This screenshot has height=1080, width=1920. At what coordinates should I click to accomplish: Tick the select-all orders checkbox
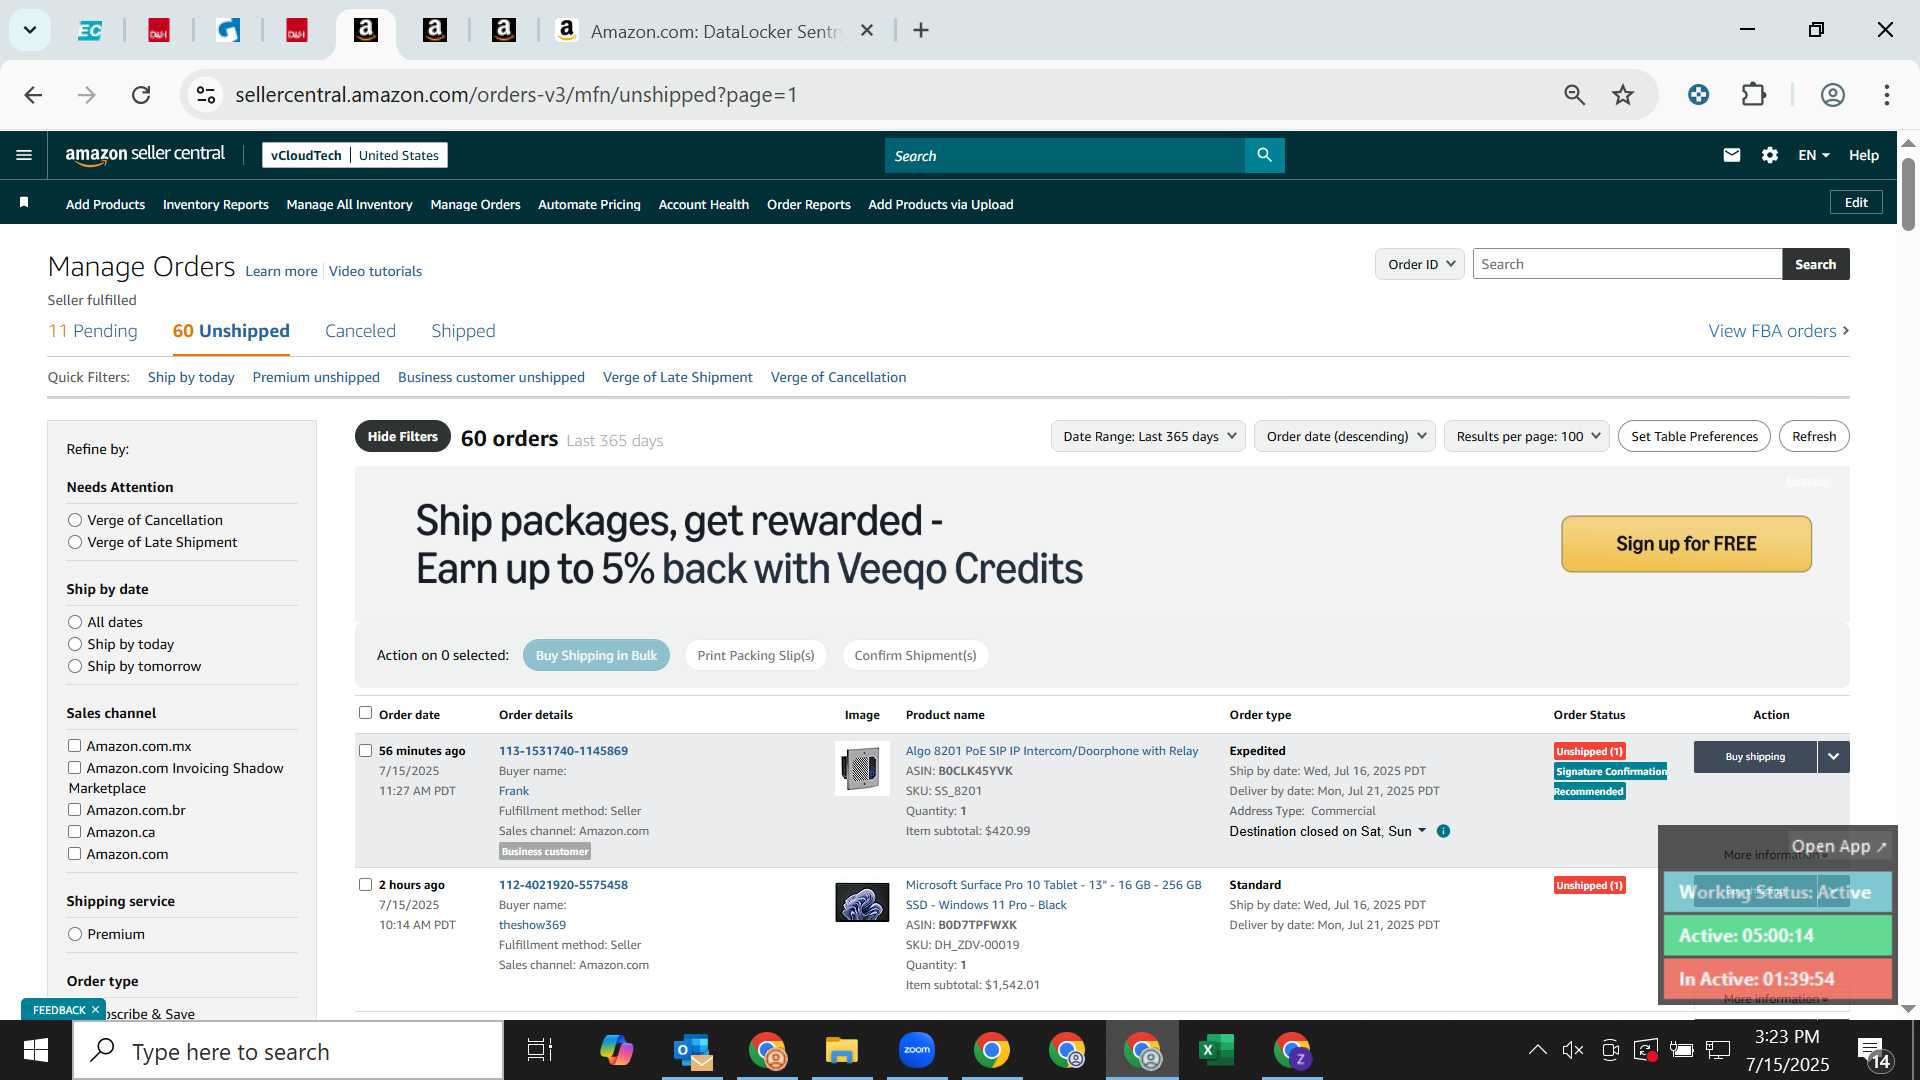(x=365, y=713)
